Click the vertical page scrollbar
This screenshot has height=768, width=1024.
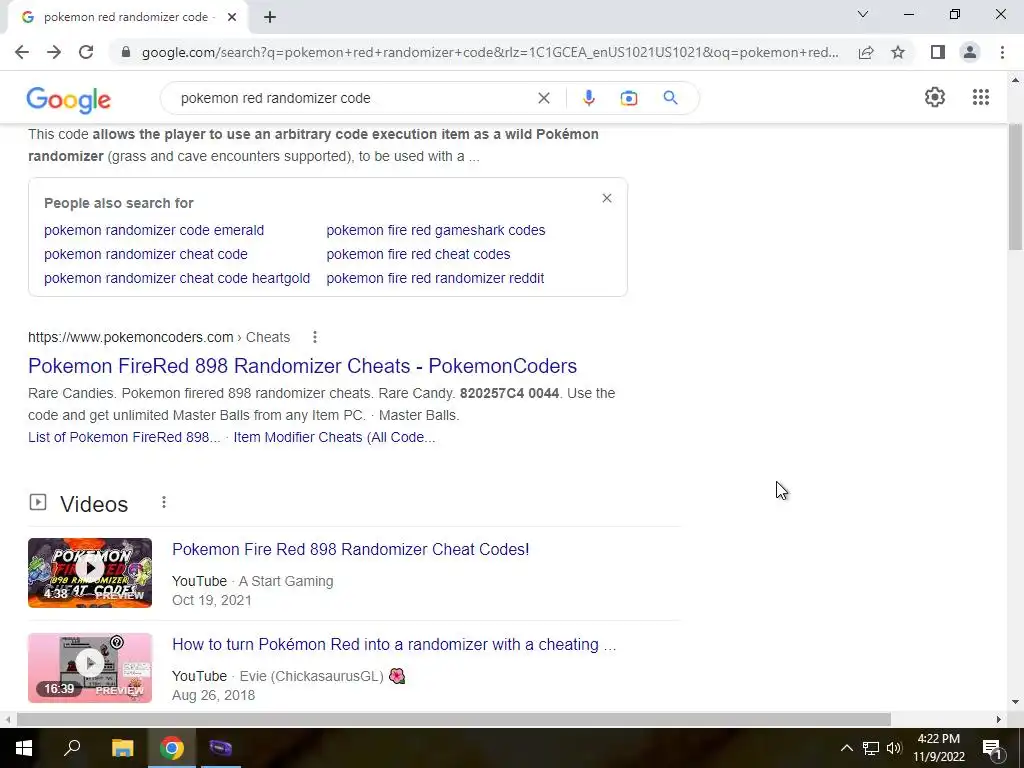coord(1015,186)
